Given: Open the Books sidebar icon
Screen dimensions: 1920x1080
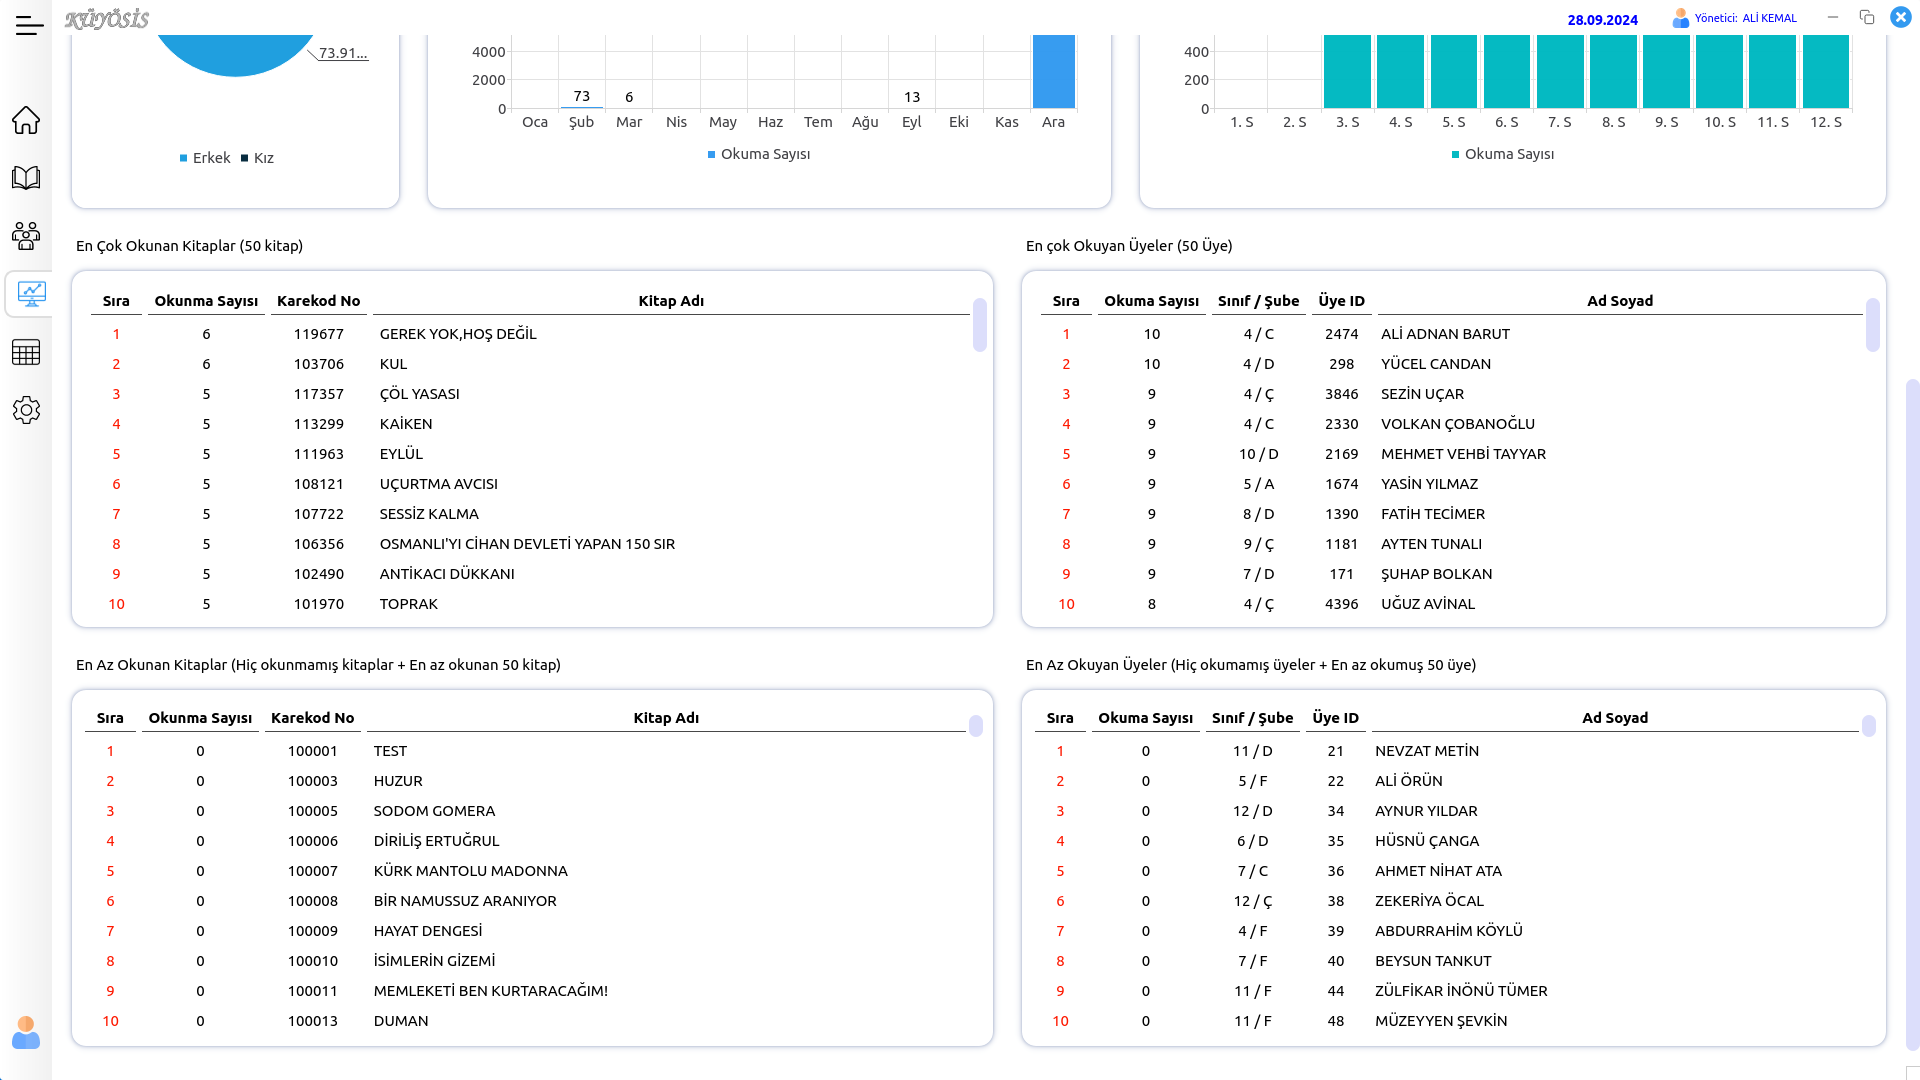Looking at the screenshot, I should (x=26, y=178).
